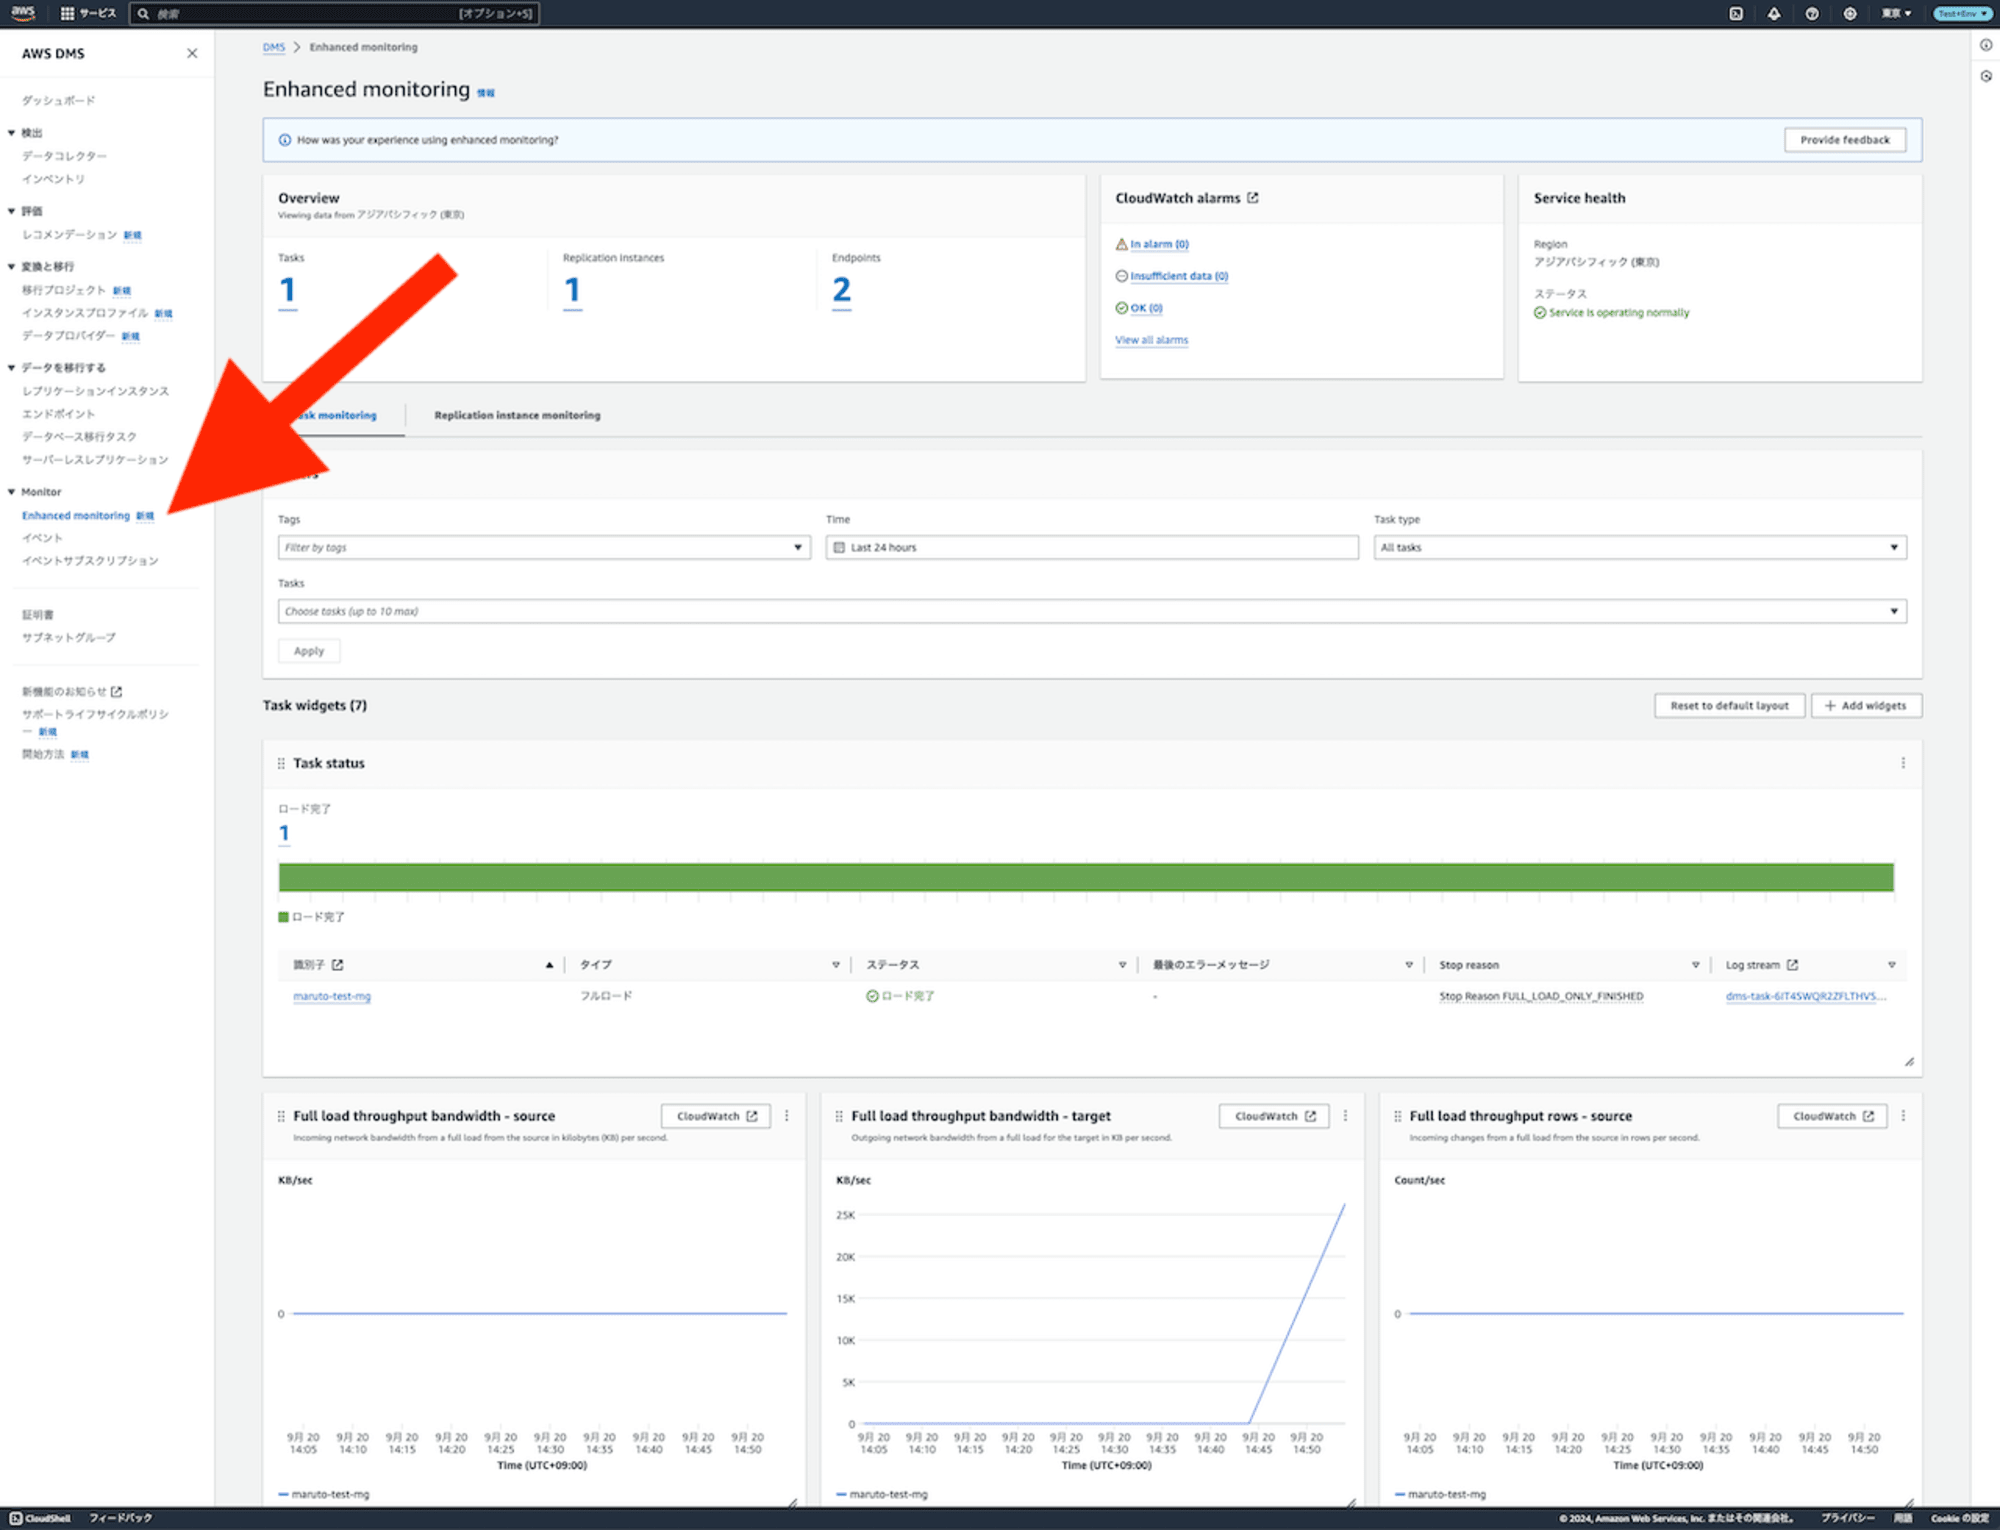Open options menu of bandwidth target widget

[x=1345, y=1116]
